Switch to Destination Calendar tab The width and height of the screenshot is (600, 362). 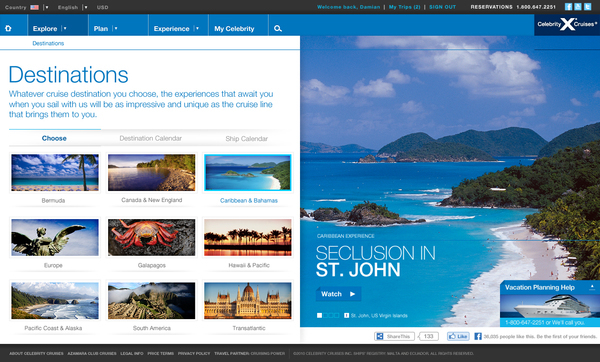[x=150, y=138]
